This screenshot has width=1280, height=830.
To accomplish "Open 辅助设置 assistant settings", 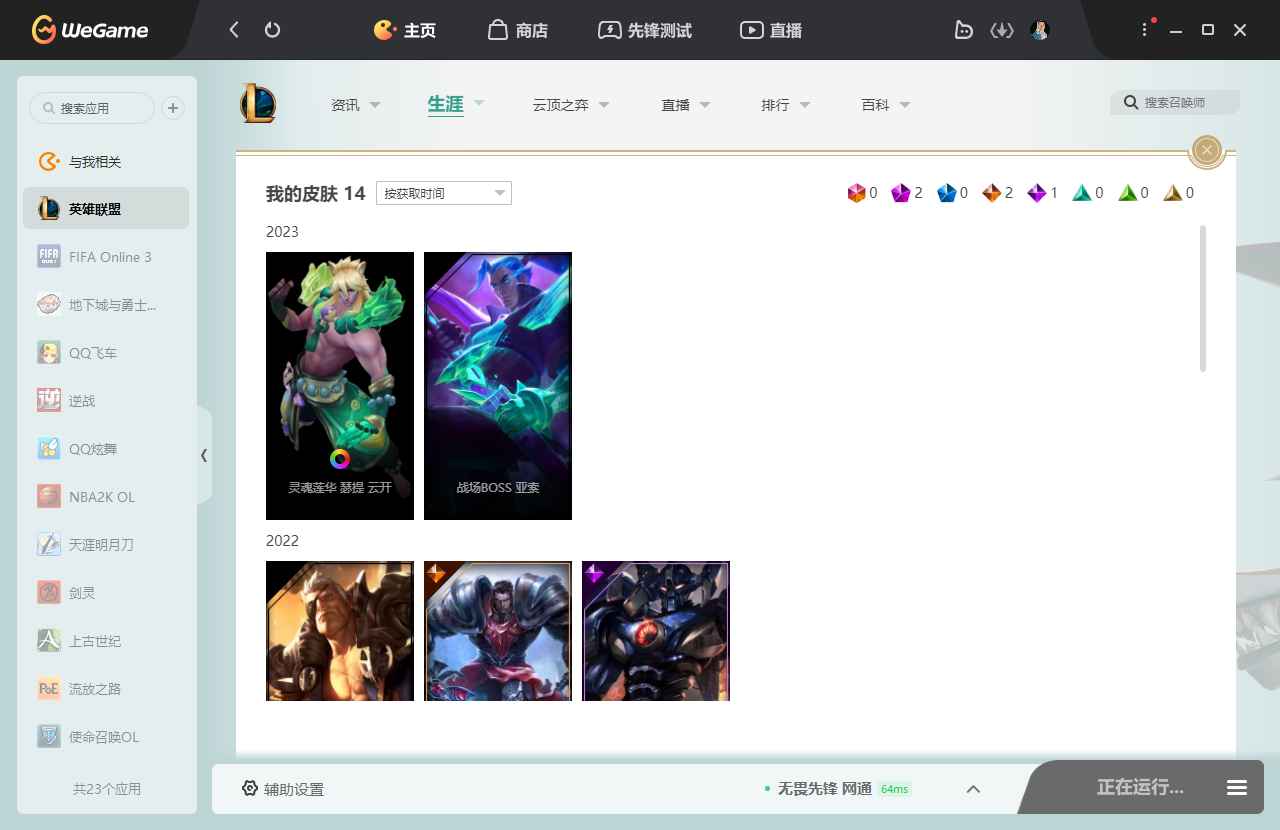I will pos(283,789).
